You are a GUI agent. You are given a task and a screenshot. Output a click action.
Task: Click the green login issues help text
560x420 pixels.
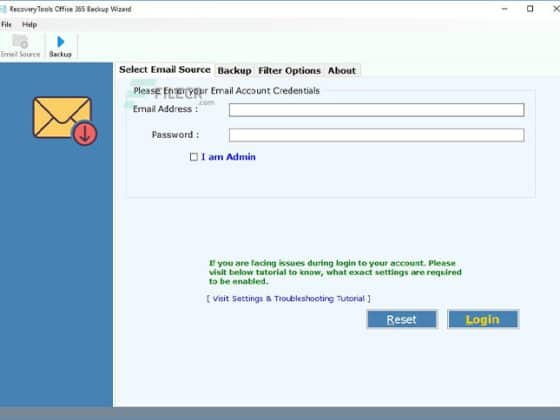click(335, 272)
